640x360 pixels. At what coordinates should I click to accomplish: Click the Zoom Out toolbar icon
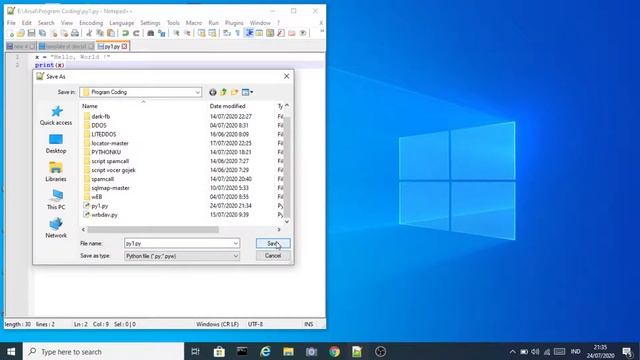[x=187, y=33]
